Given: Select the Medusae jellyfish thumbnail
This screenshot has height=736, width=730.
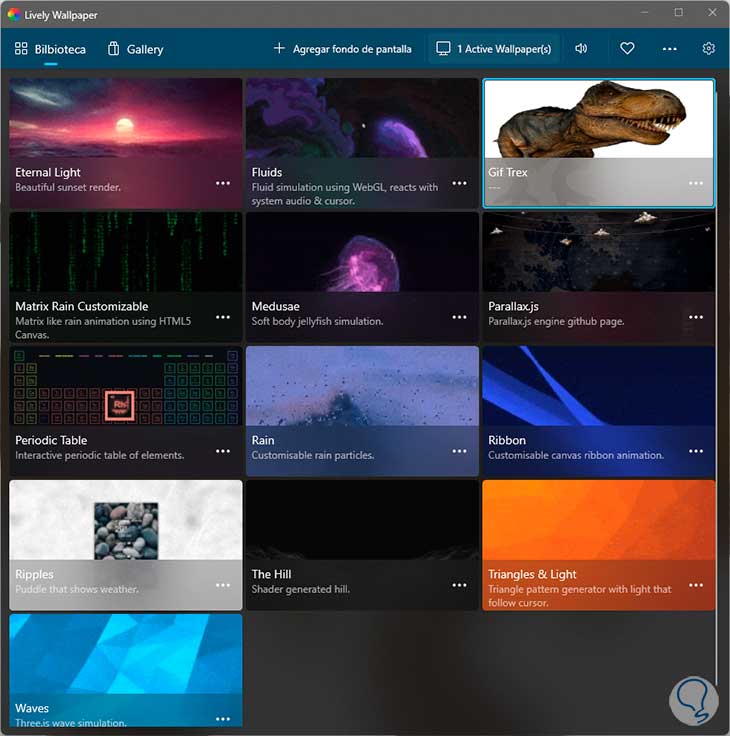Looking at the screenshot, I should (x=362, y=252).
